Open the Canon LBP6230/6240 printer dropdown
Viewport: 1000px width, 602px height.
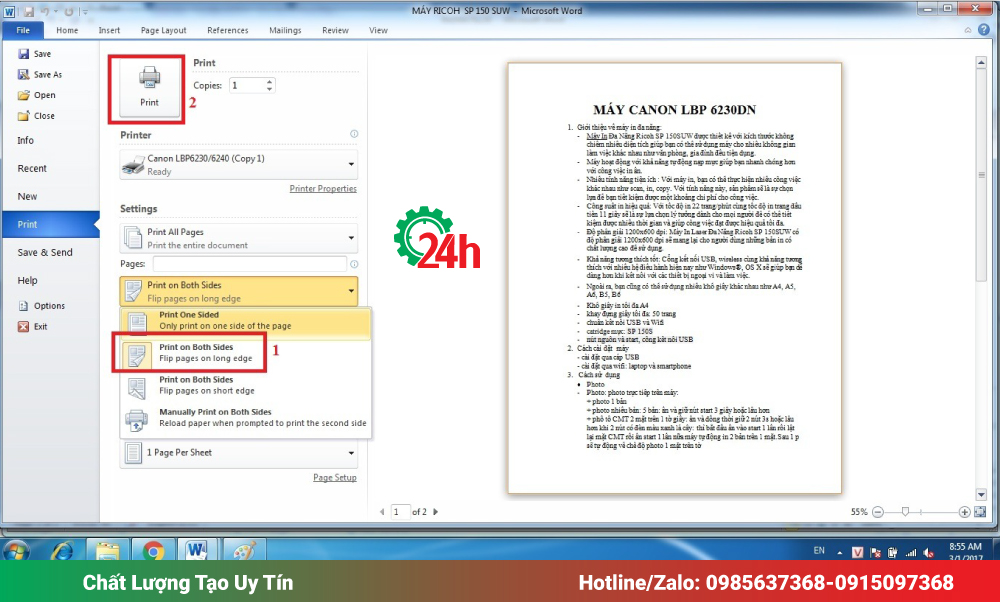point(239,165)
